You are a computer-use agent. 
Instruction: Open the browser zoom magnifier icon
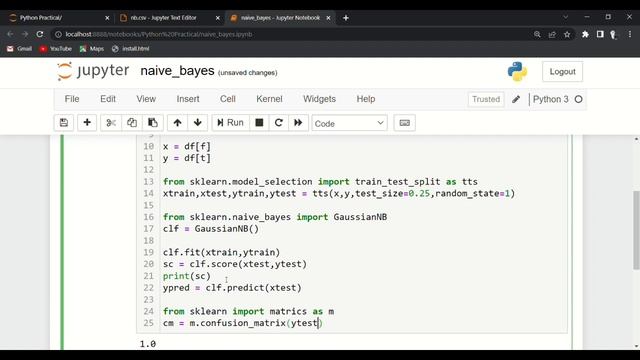(537, 35)
